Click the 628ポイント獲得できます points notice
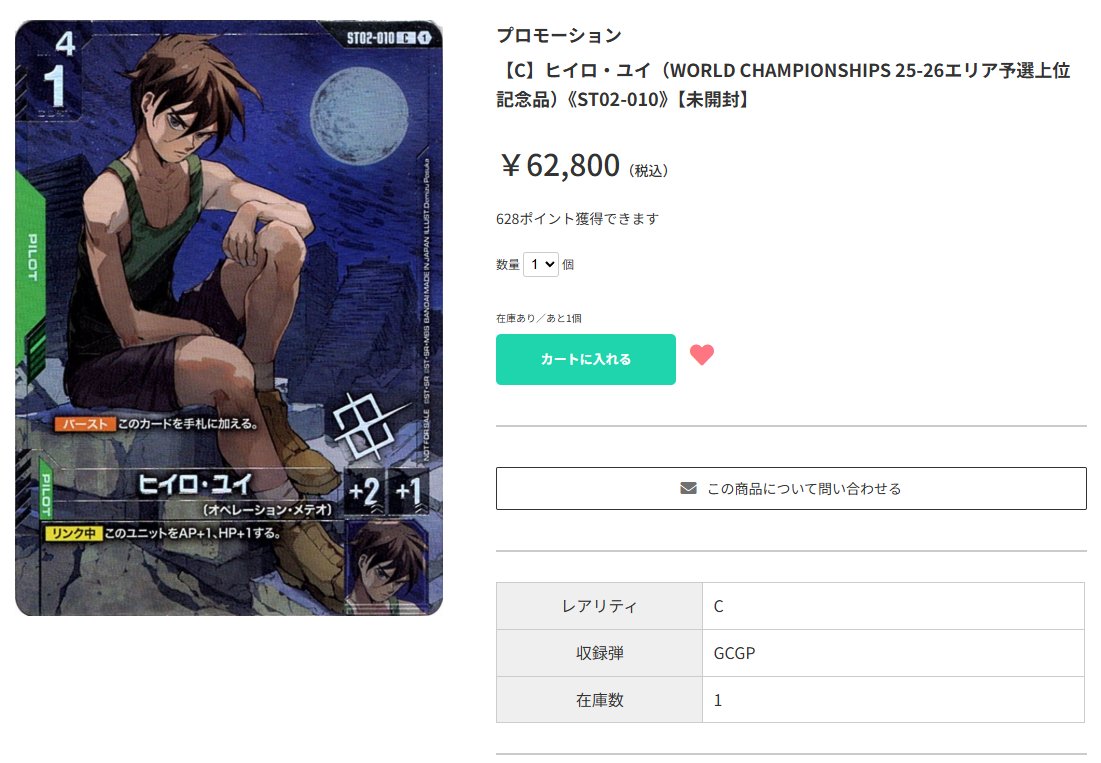This screenshot has width=1101, height=763. 578,219
